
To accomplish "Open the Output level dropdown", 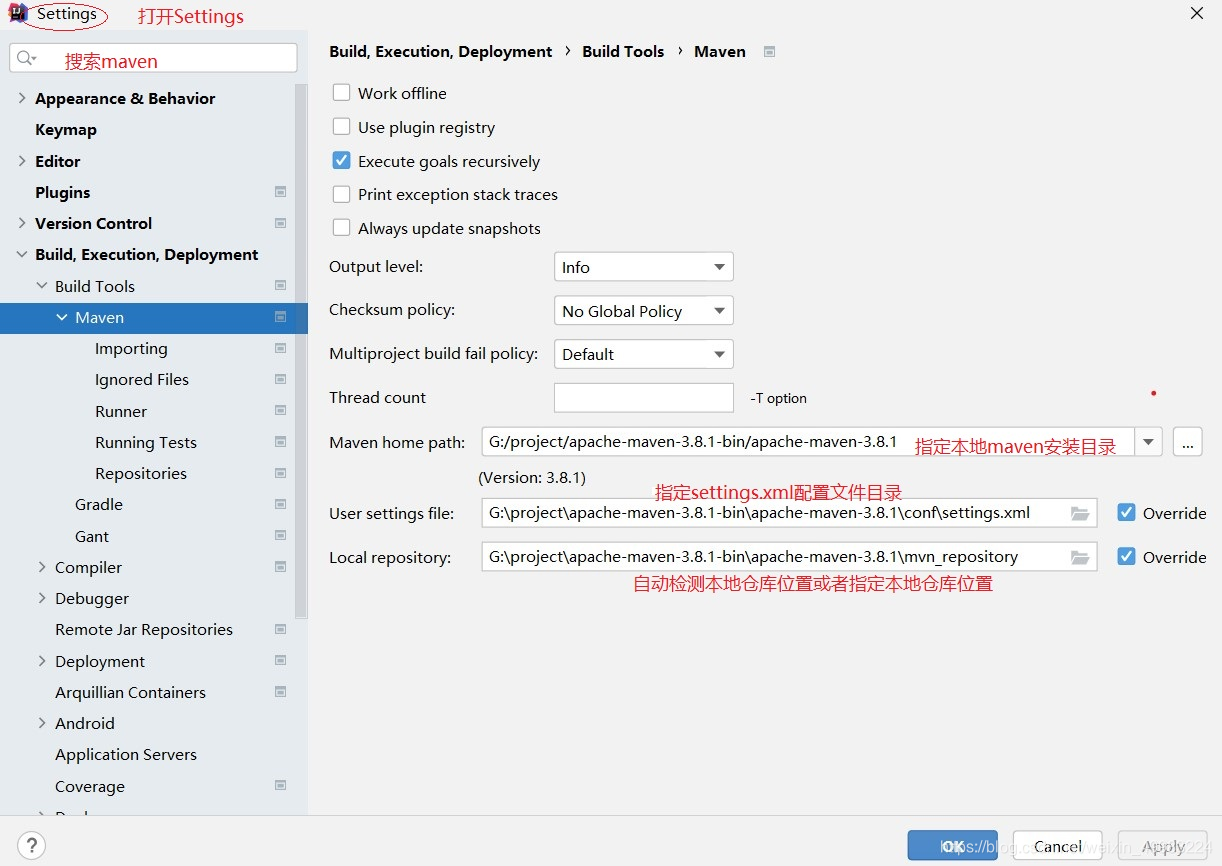I will click(643, 267).
